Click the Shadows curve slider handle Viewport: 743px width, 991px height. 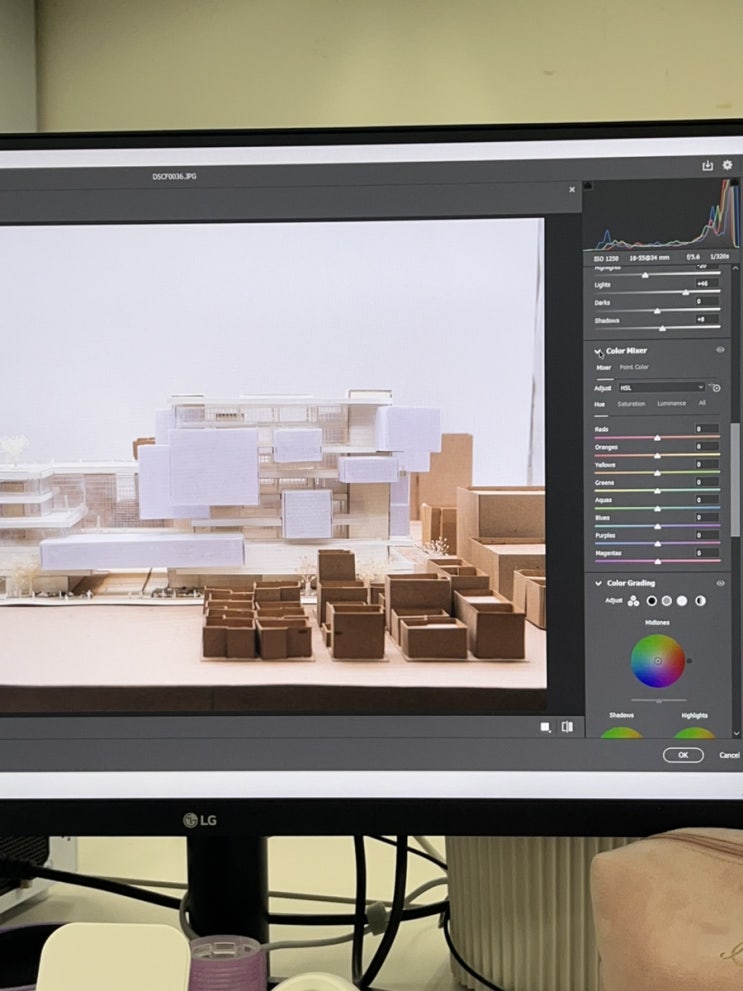[x=662, y=328]
